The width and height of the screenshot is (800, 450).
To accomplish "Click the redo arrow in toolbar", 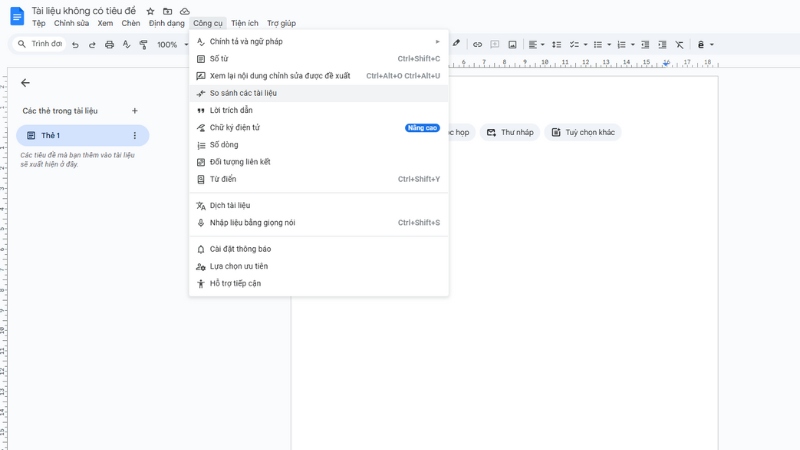I will click(x=92, y=45).
